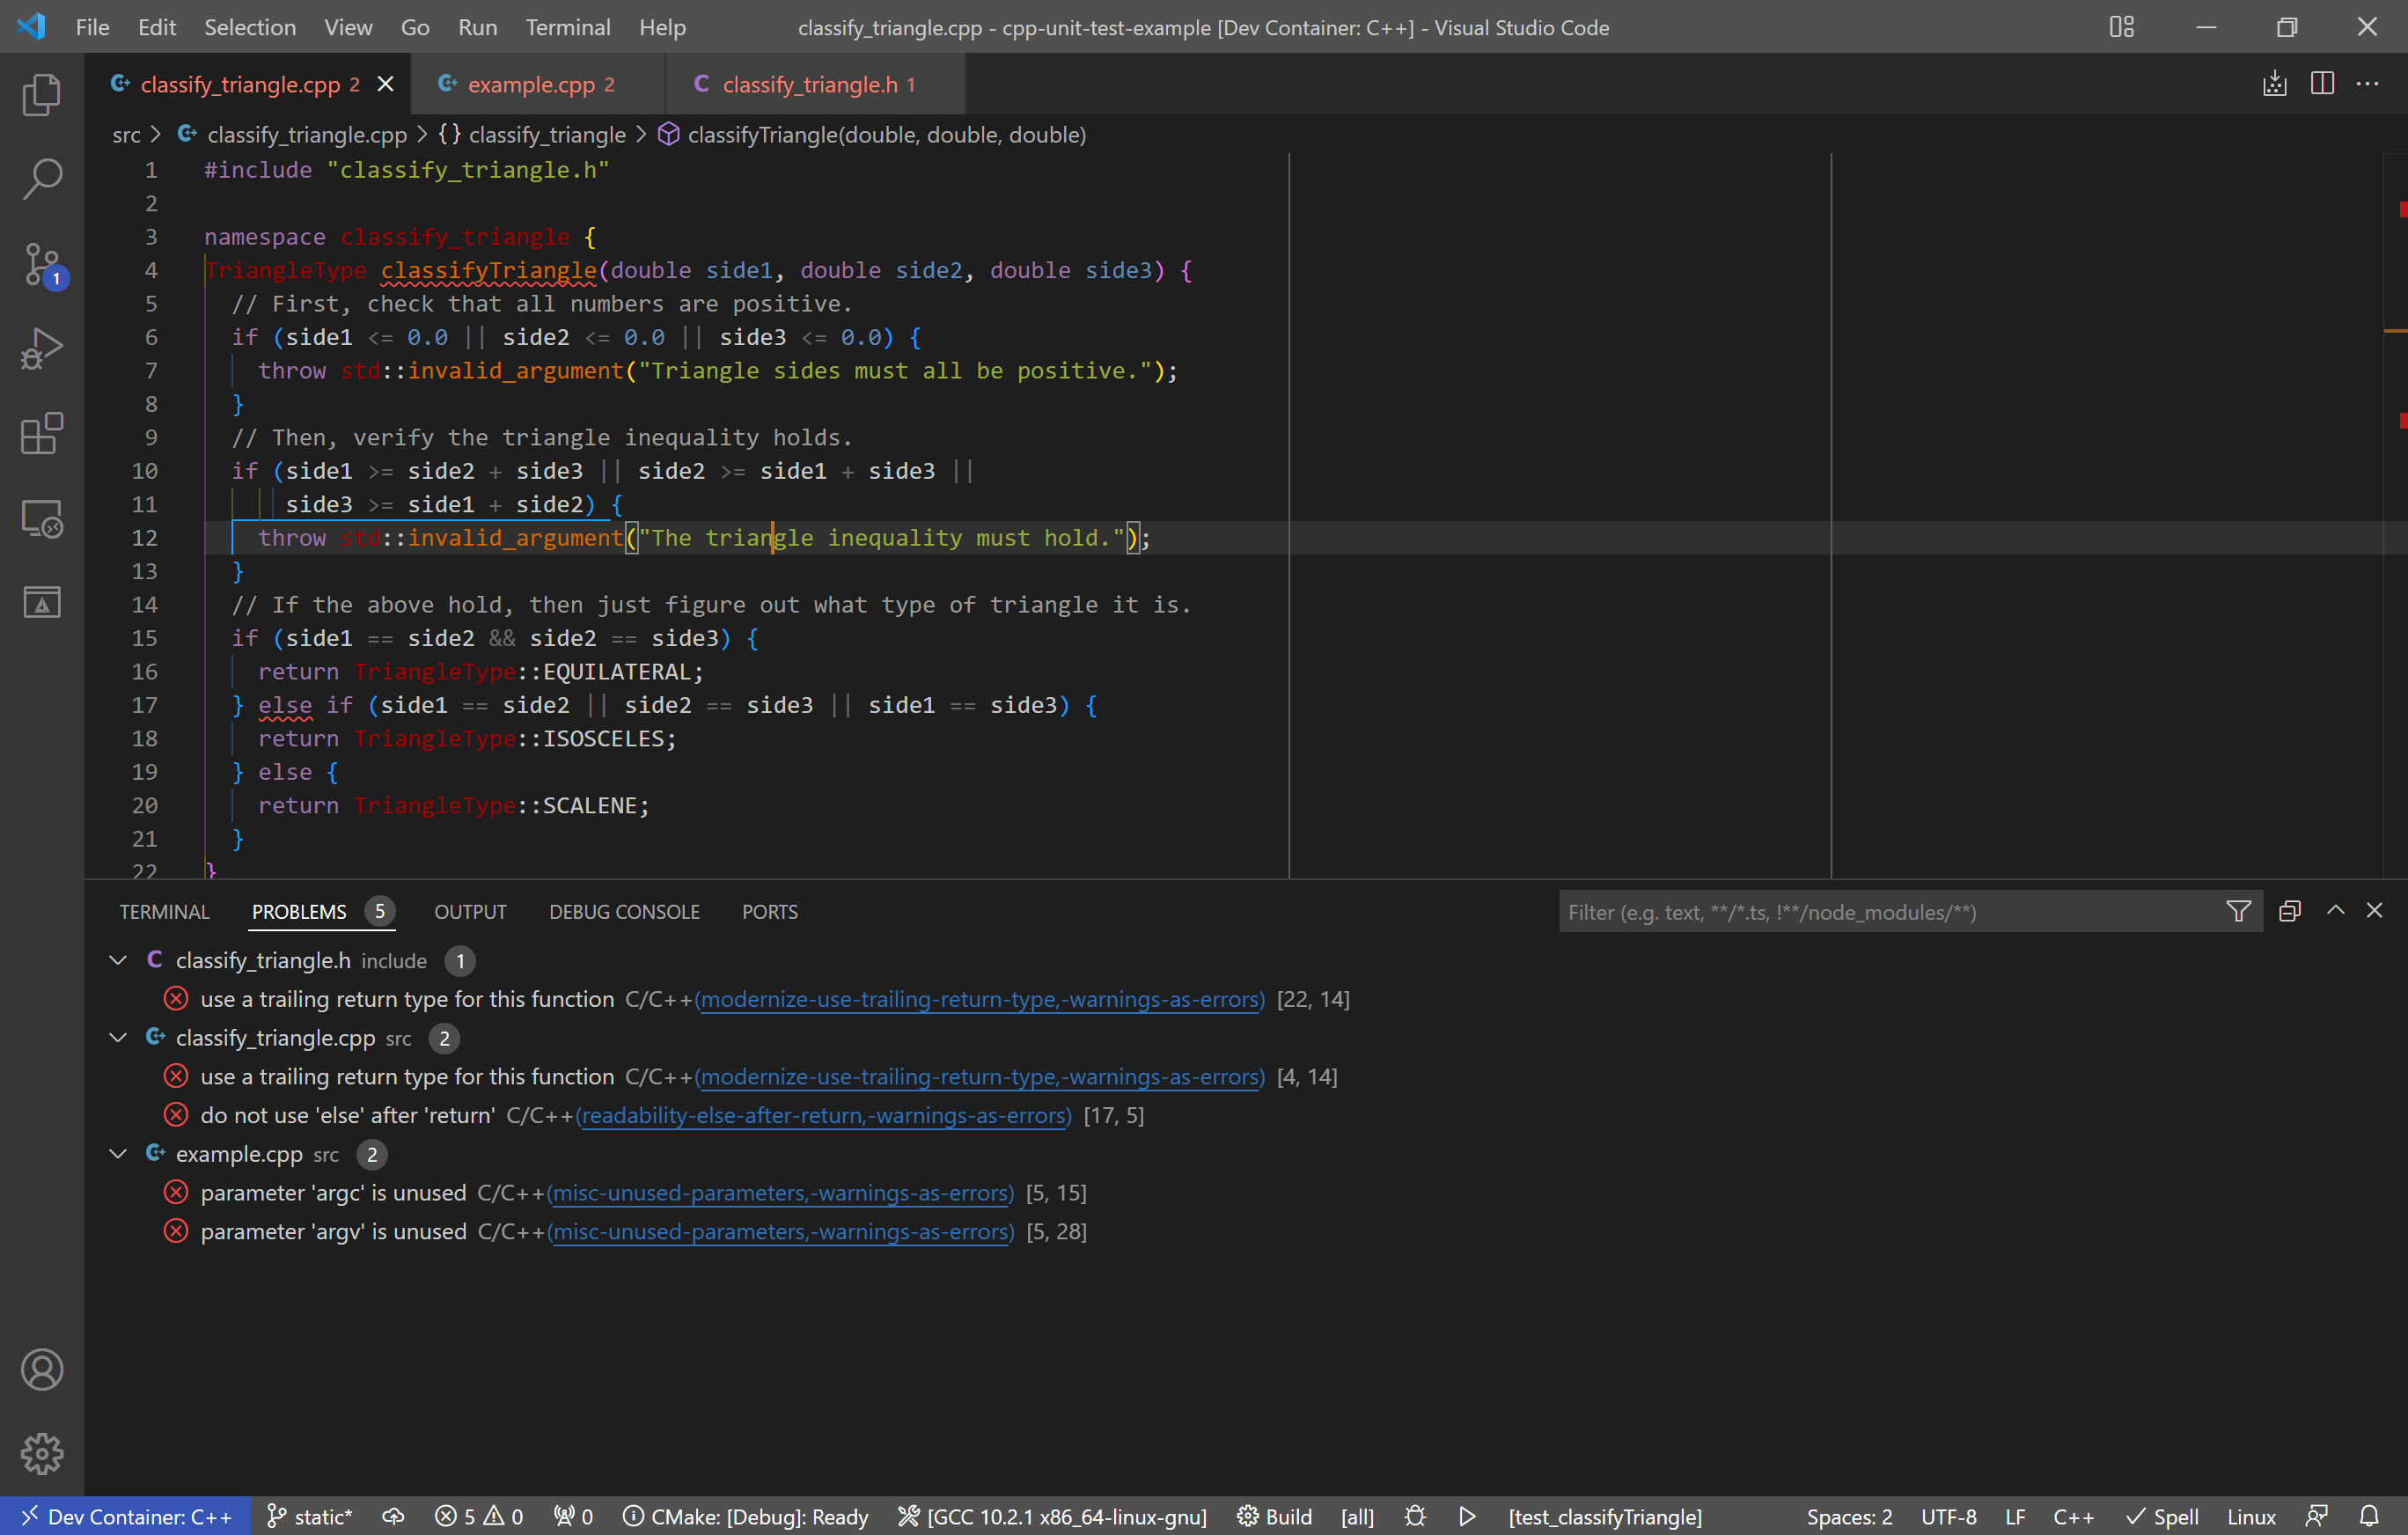Image resolution: width=2408 pixels, height=1535 pixels.
Task: Open the notifications bell
Action: point(2369,1516)
